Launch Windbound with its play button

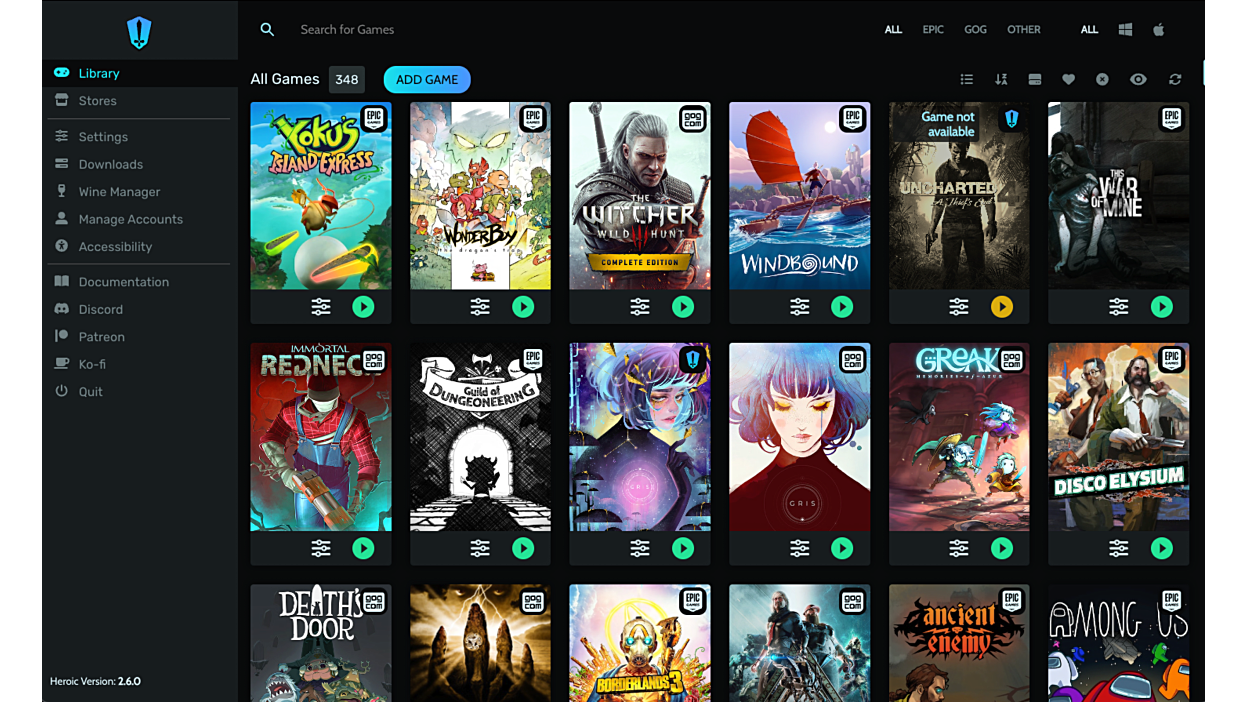[x=842, y=307]
